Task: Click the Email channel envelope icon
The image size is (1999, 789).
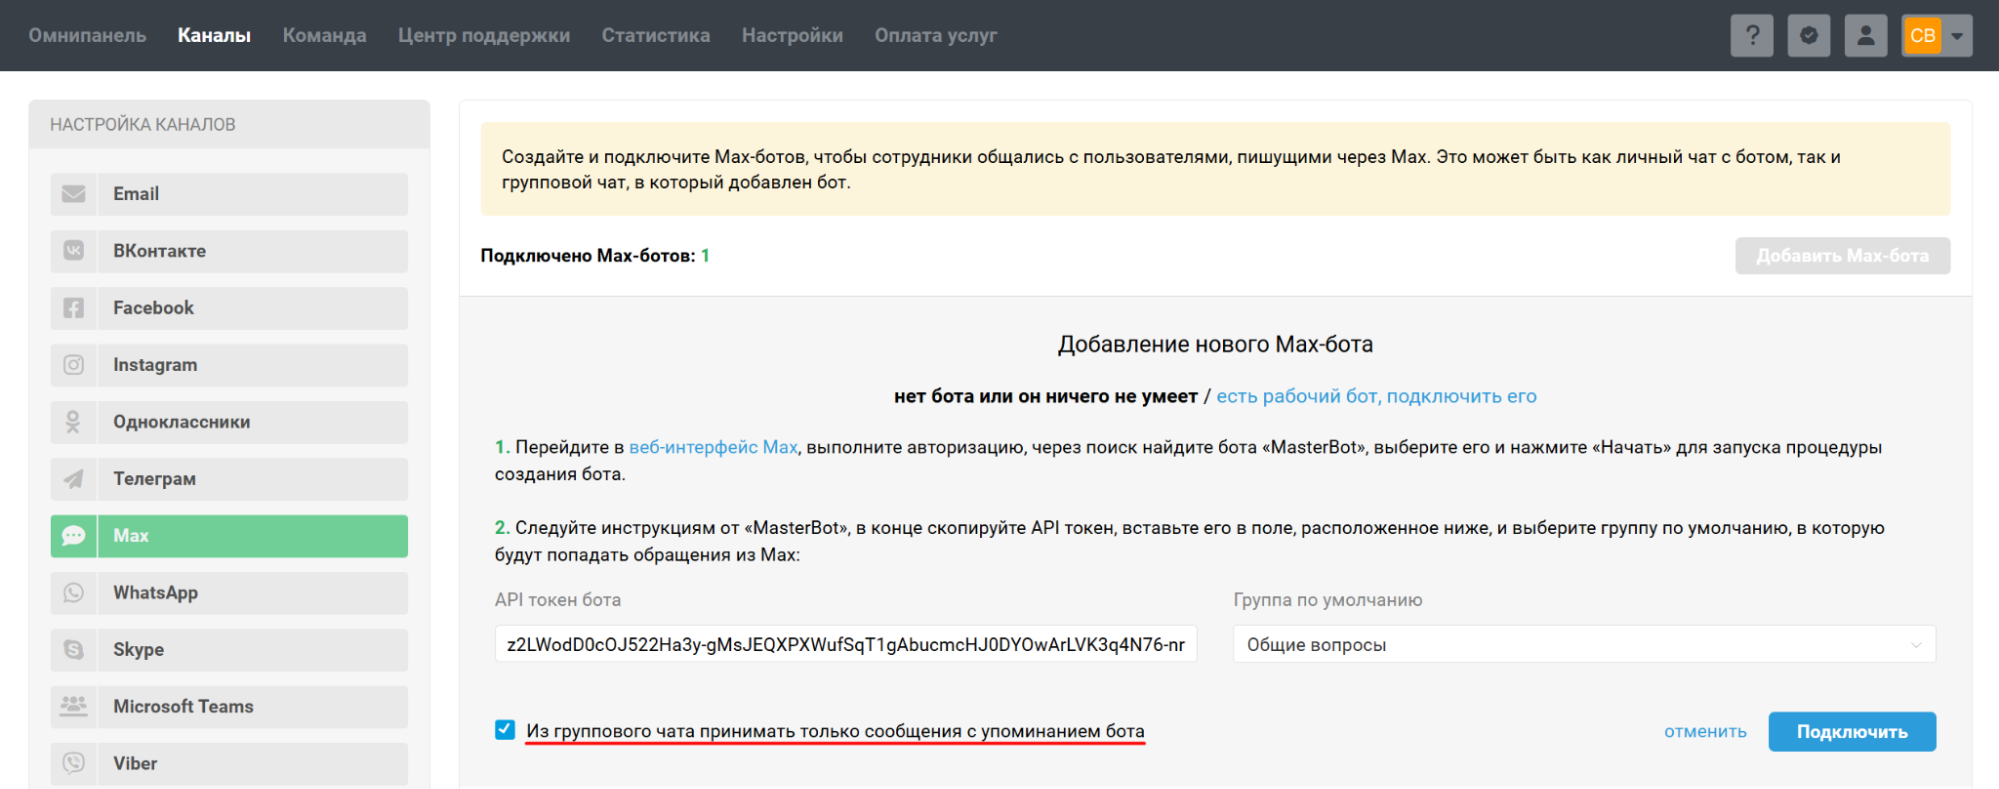Action: tap(74, 194)
